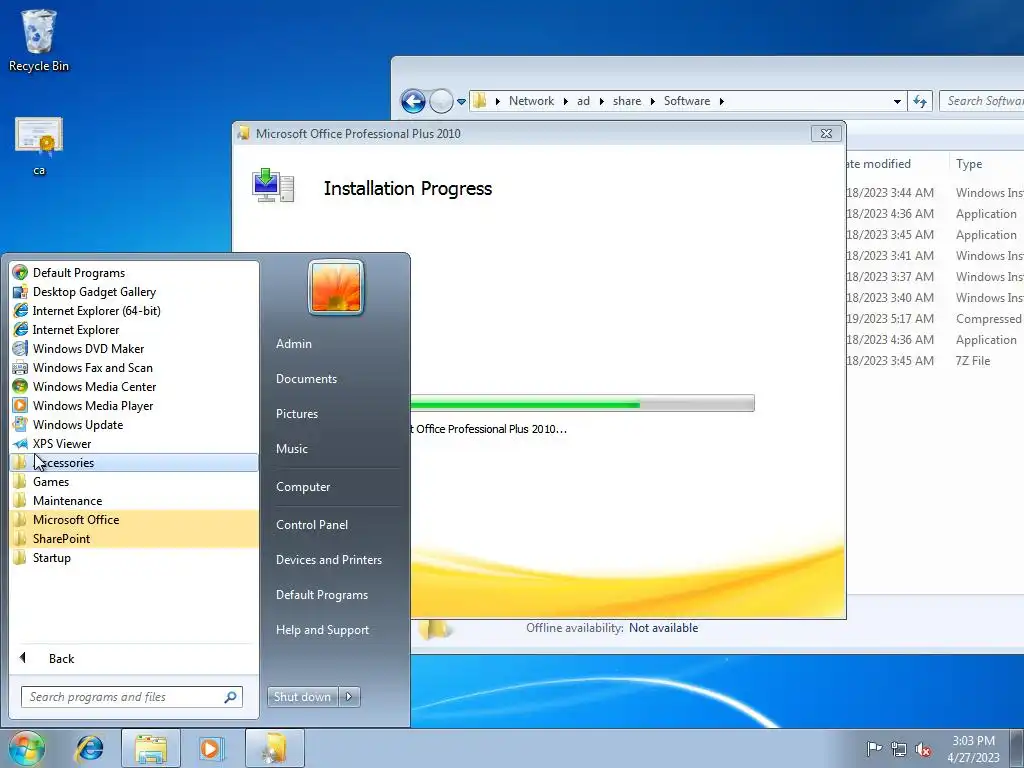Click the Action Center flag tray icon
This screenshot has width=1024, height=768.
(x=874, y=749)
